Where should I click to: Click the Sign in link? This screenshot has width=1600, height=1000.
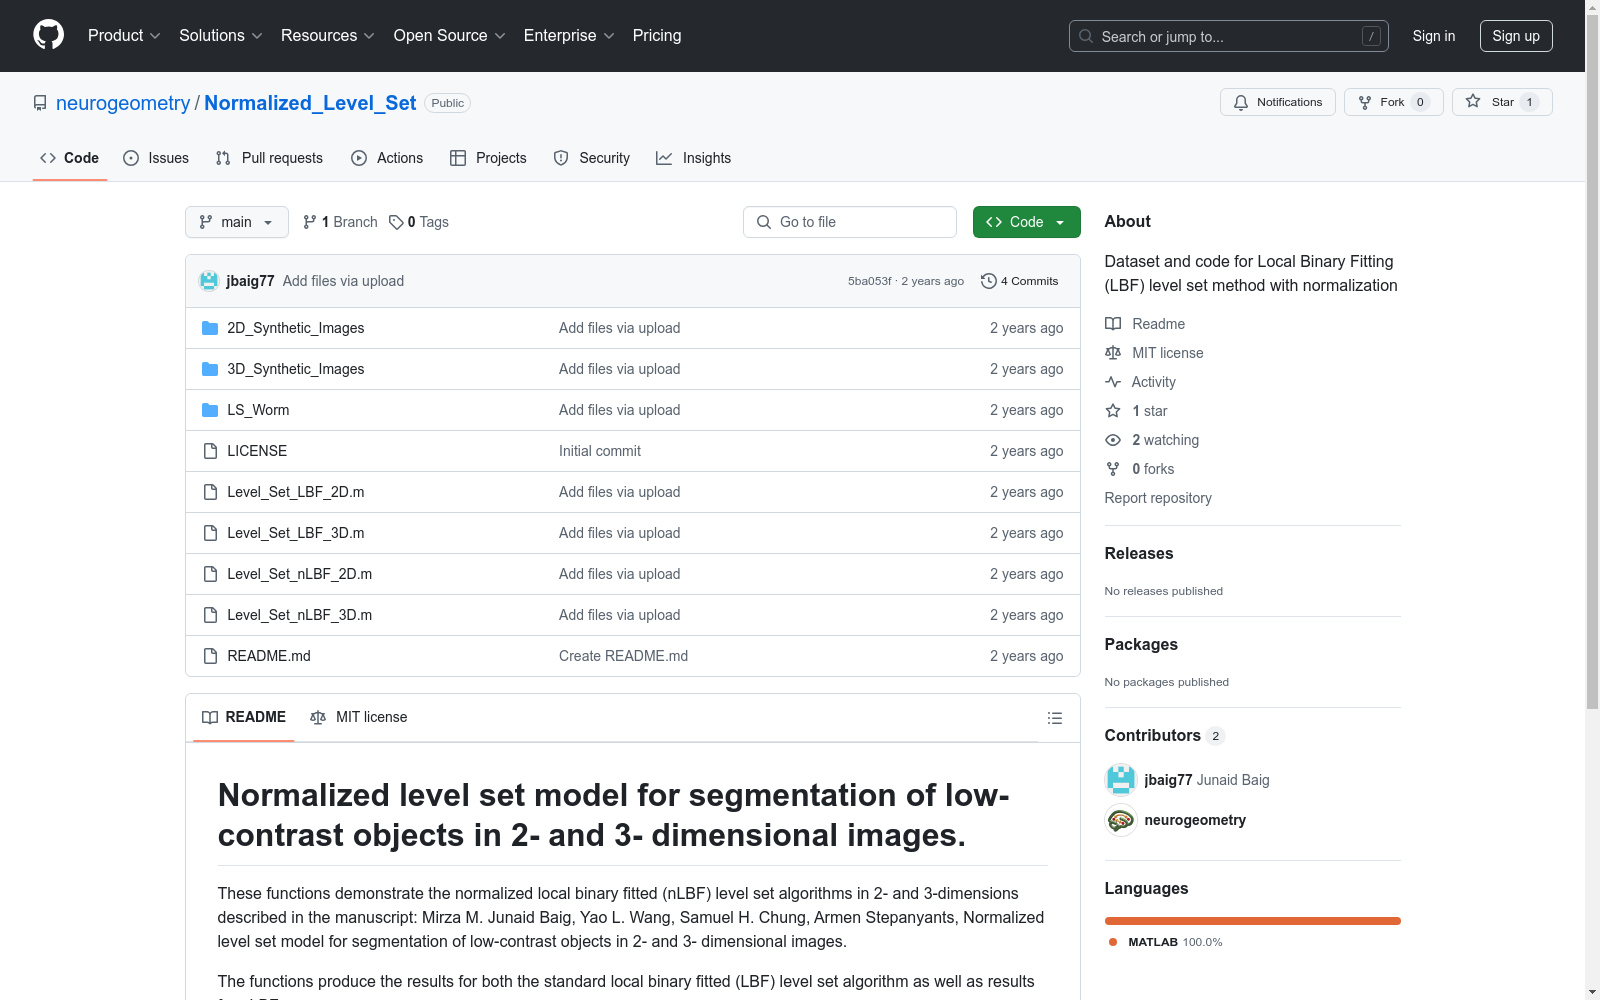(1434, 36)
